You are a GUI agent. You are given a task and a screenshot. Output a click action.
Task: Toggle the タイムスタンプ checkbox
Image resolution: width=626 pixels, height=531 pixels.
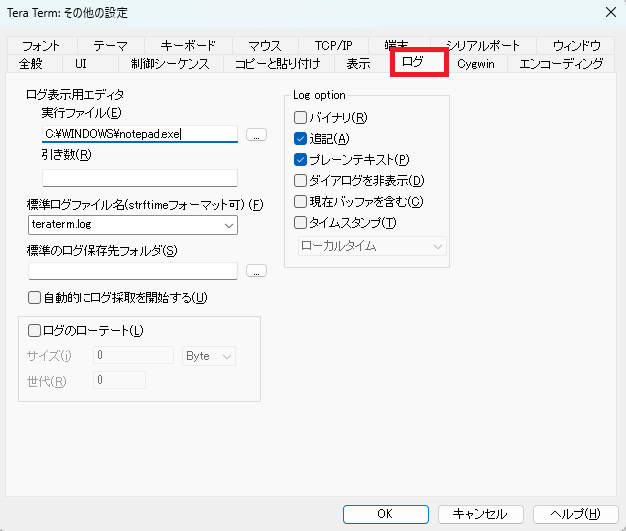click(x=301, y=223)
